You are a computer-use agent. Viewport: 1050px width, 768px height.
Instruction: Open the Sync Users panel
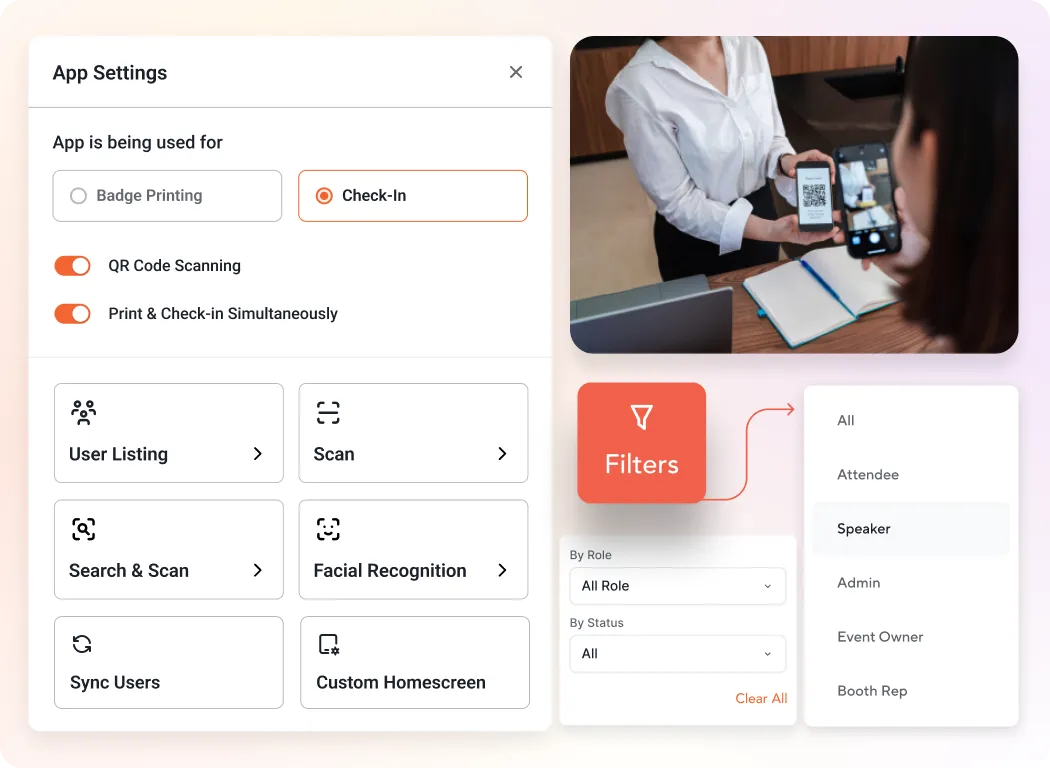168,662
